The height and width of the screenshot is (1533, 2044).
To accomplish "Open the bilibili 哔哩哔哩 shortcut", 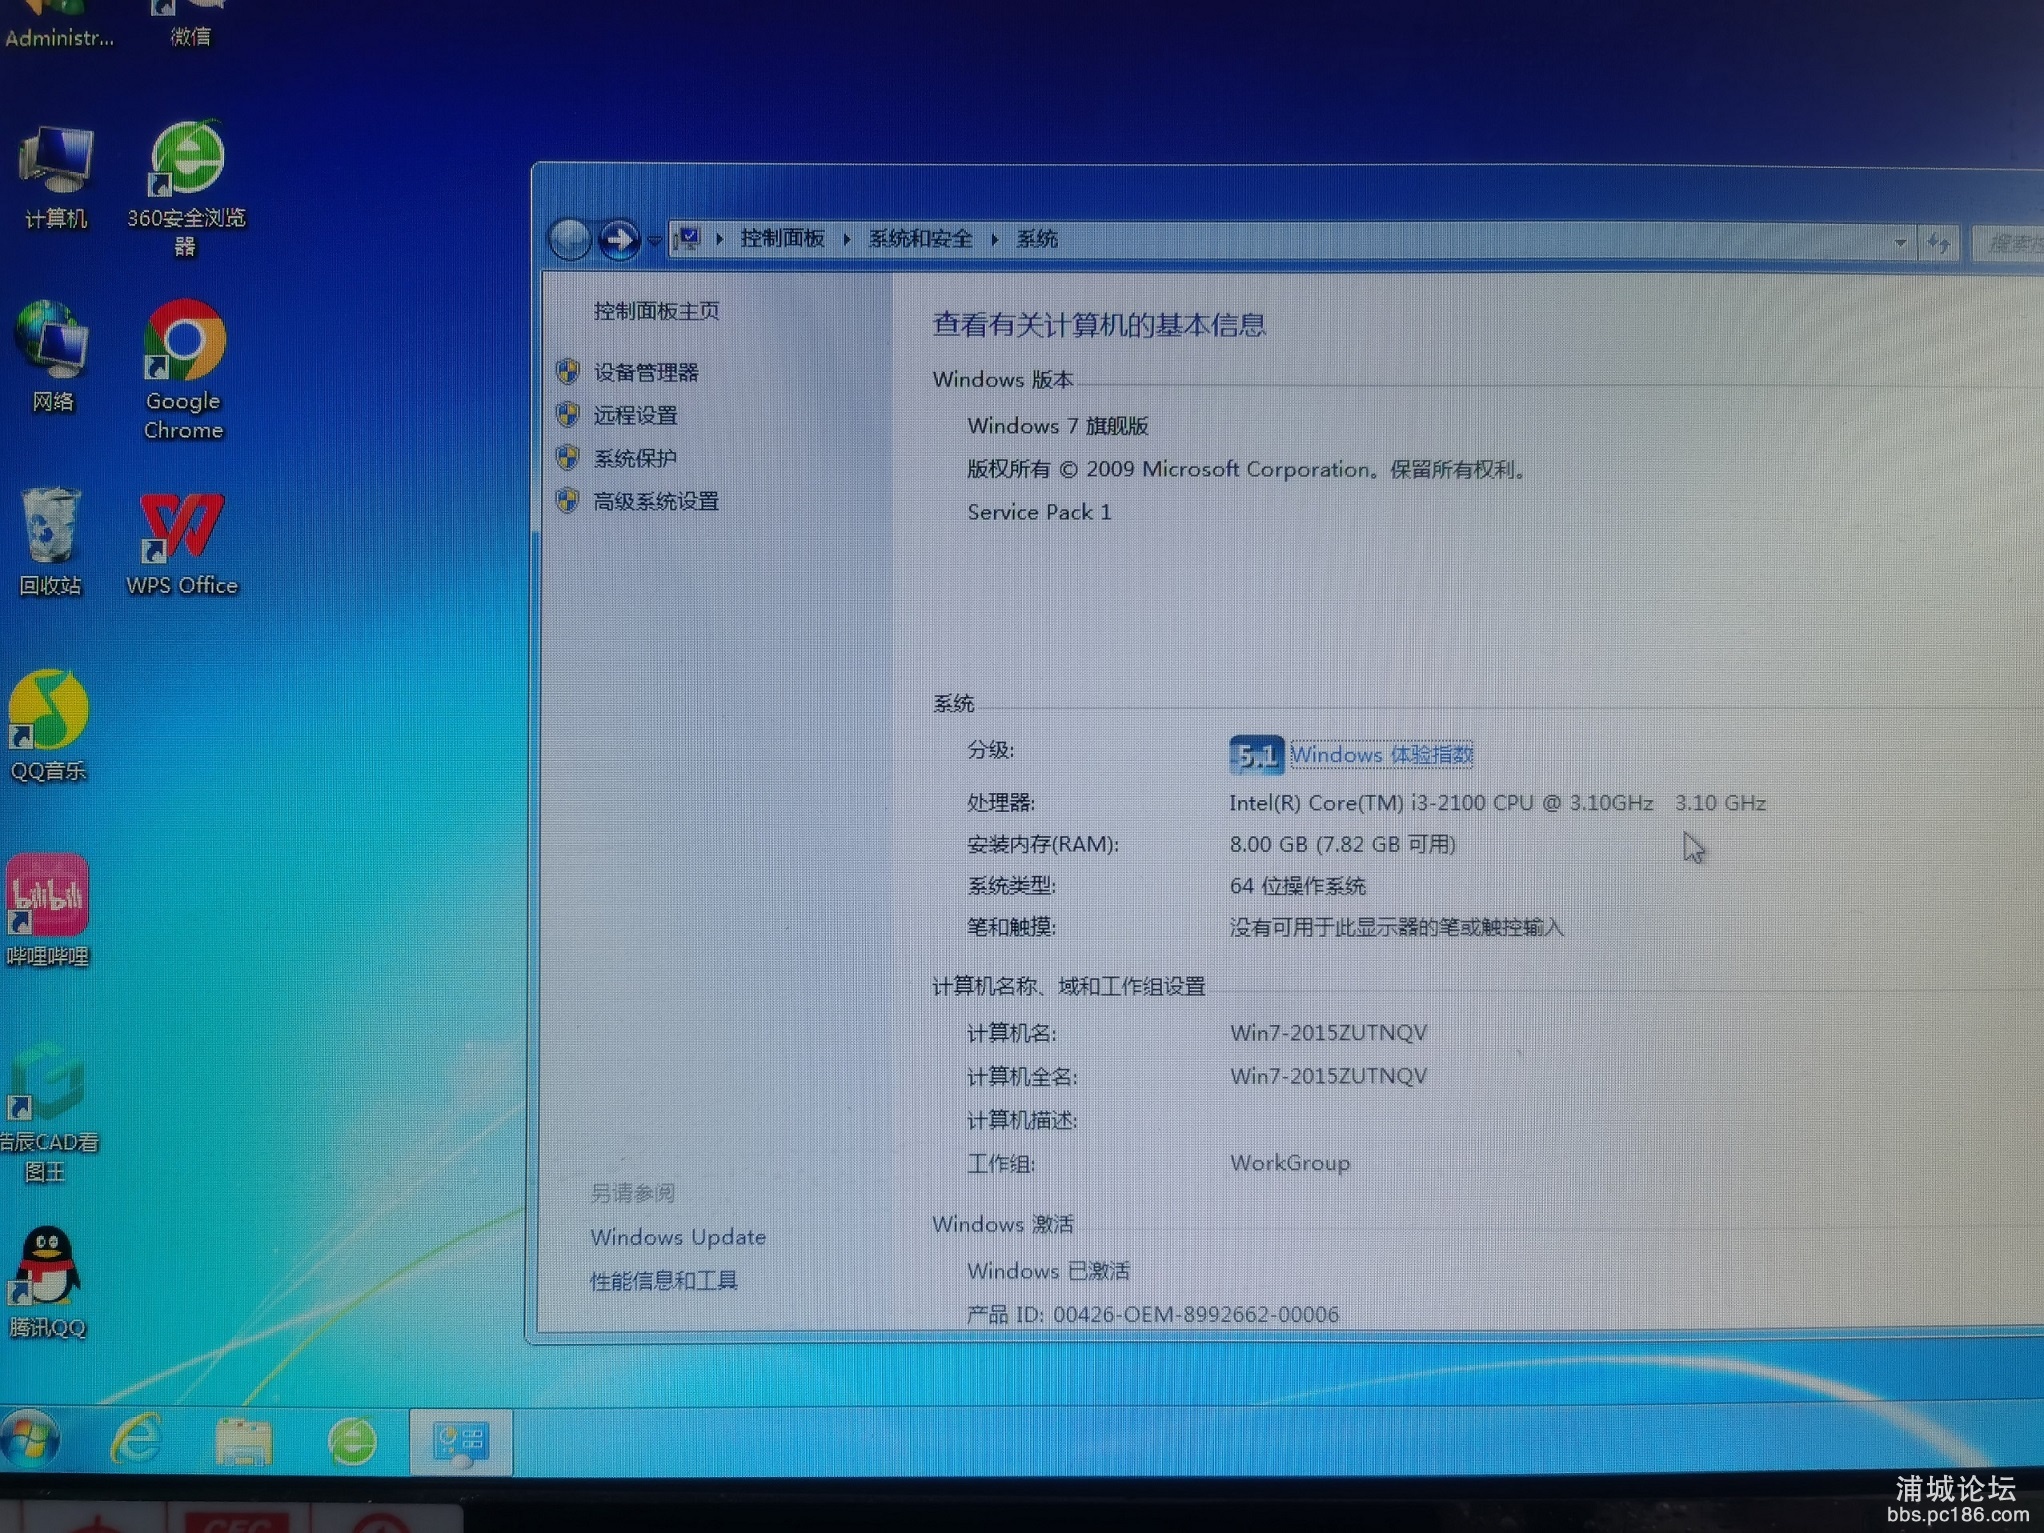I will (x=48, y=896).
